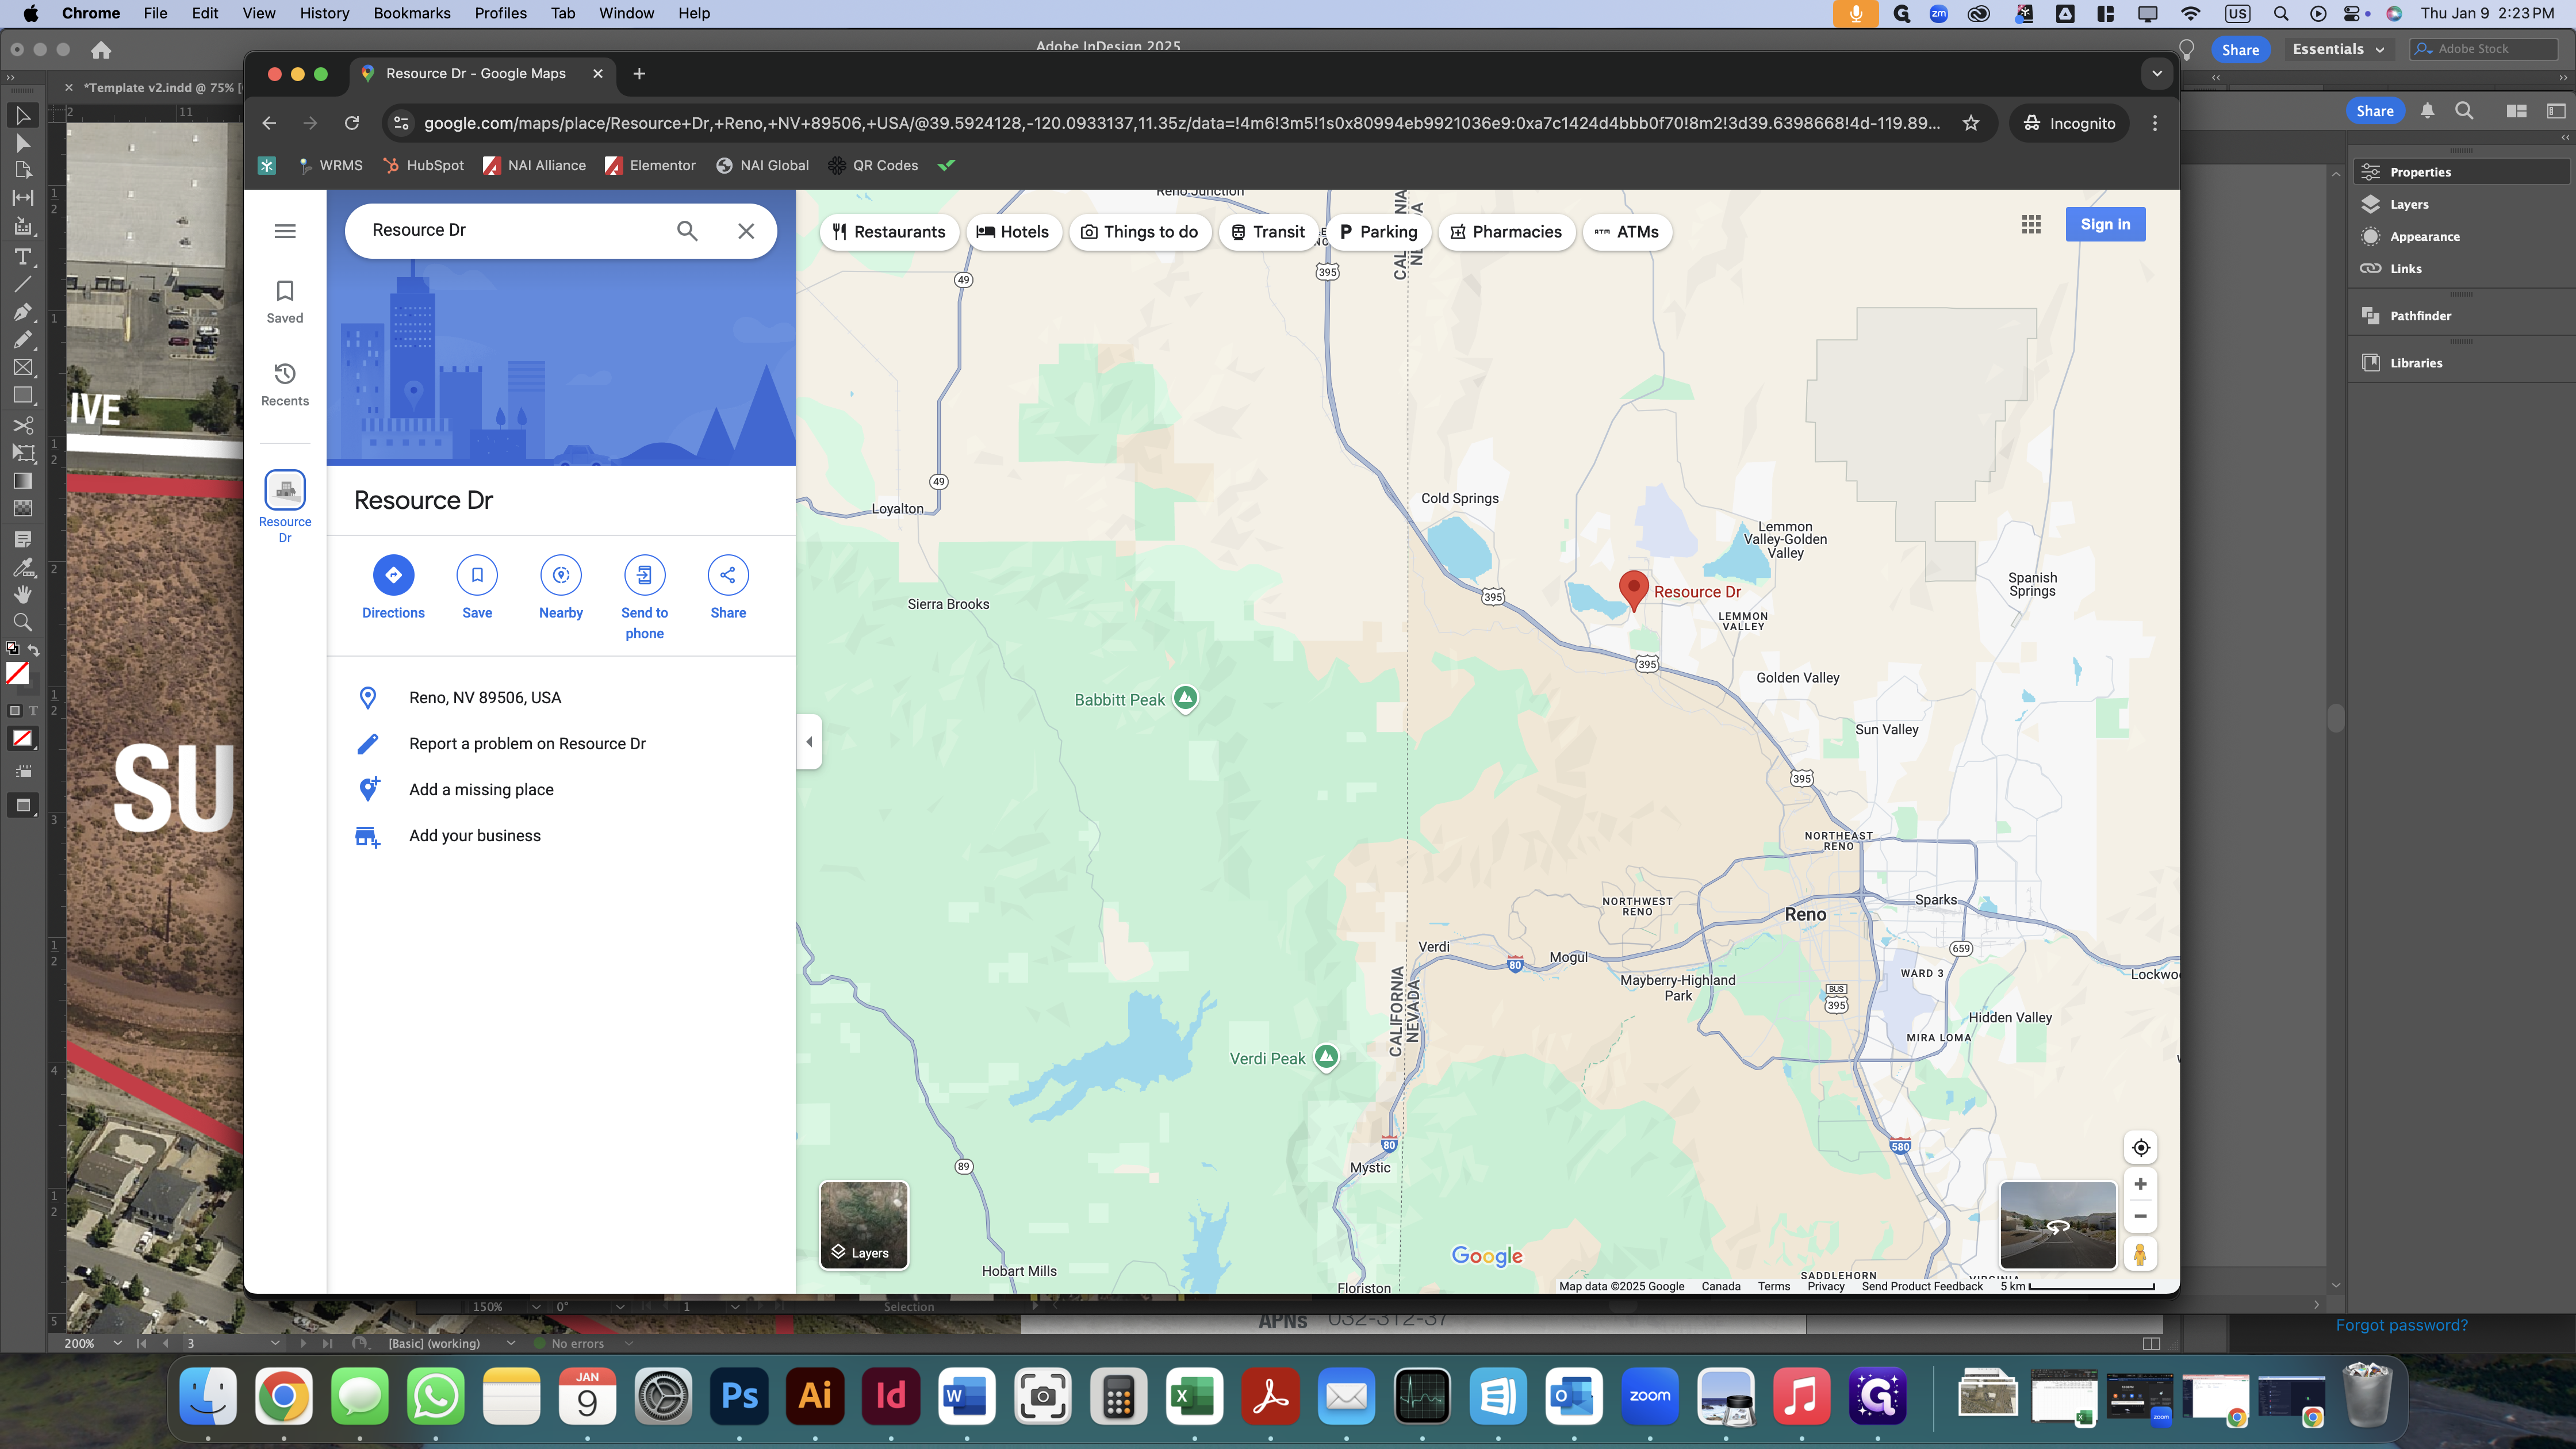
Task: Open the Chrome tab search dropdown
Action: click(2157, 73)
